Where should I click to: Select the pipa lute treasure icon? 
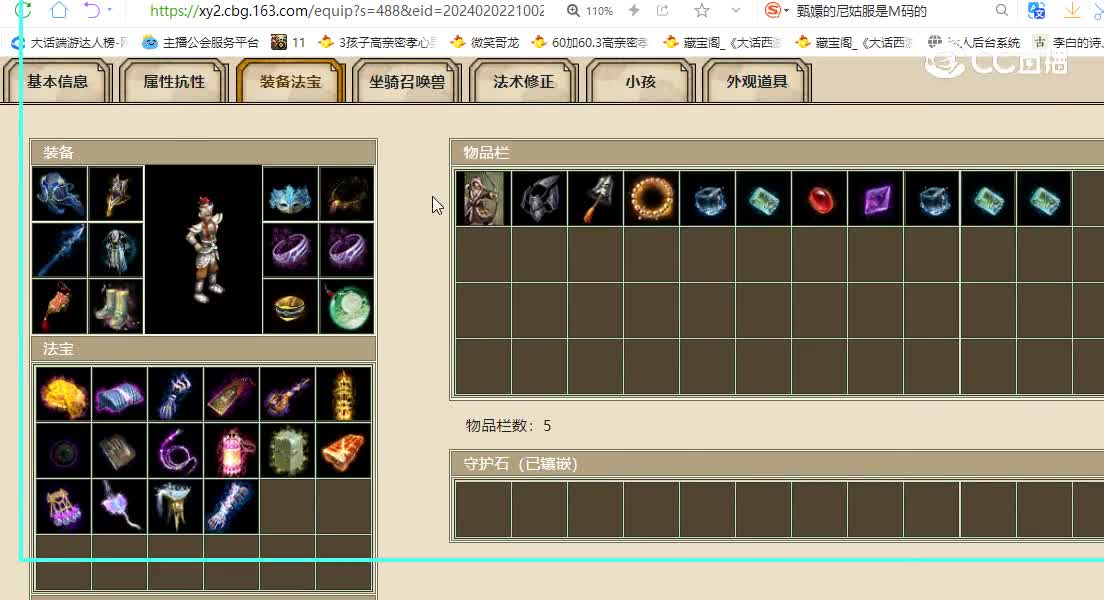click(288, 394)
